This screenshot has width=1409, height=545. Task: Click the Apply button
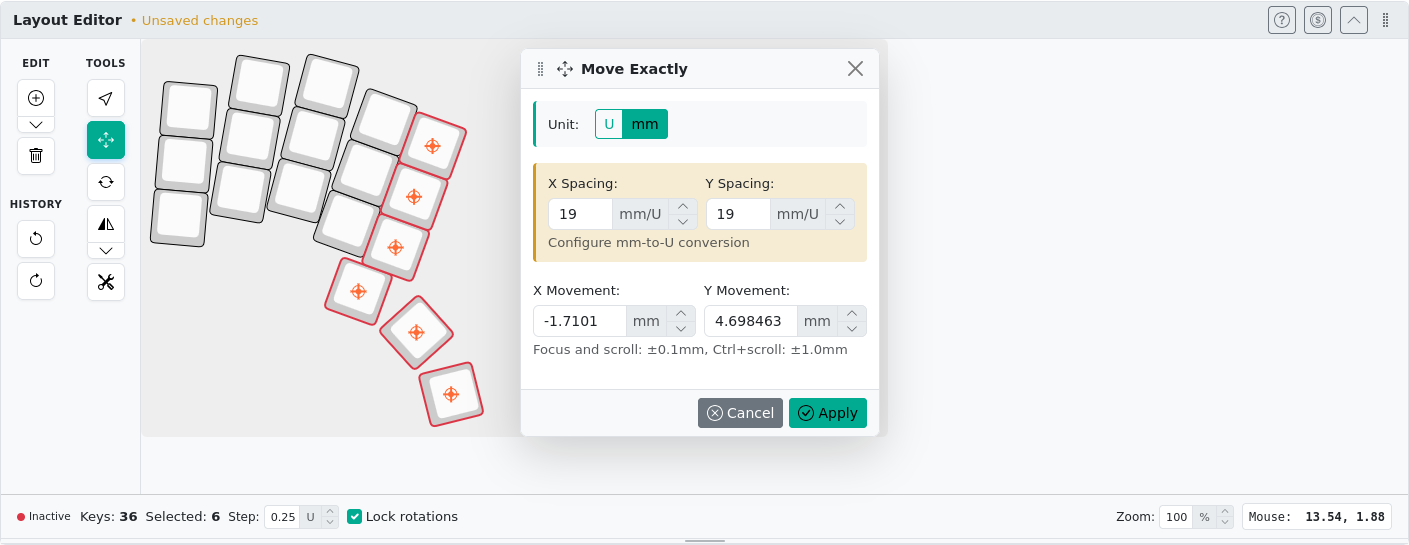tap(828, 413)
